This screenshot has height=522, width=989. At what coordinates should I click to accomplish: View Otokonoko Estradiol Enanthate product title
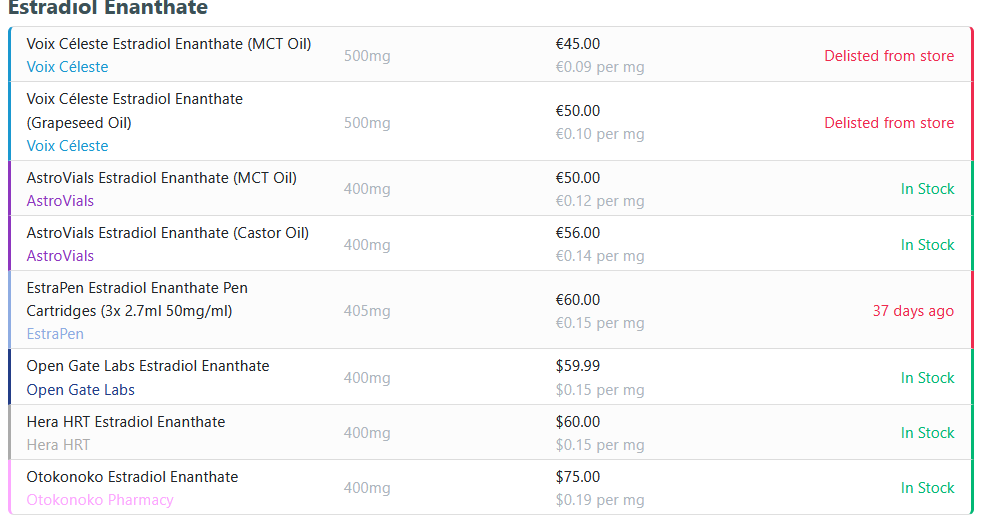(132, 477)
